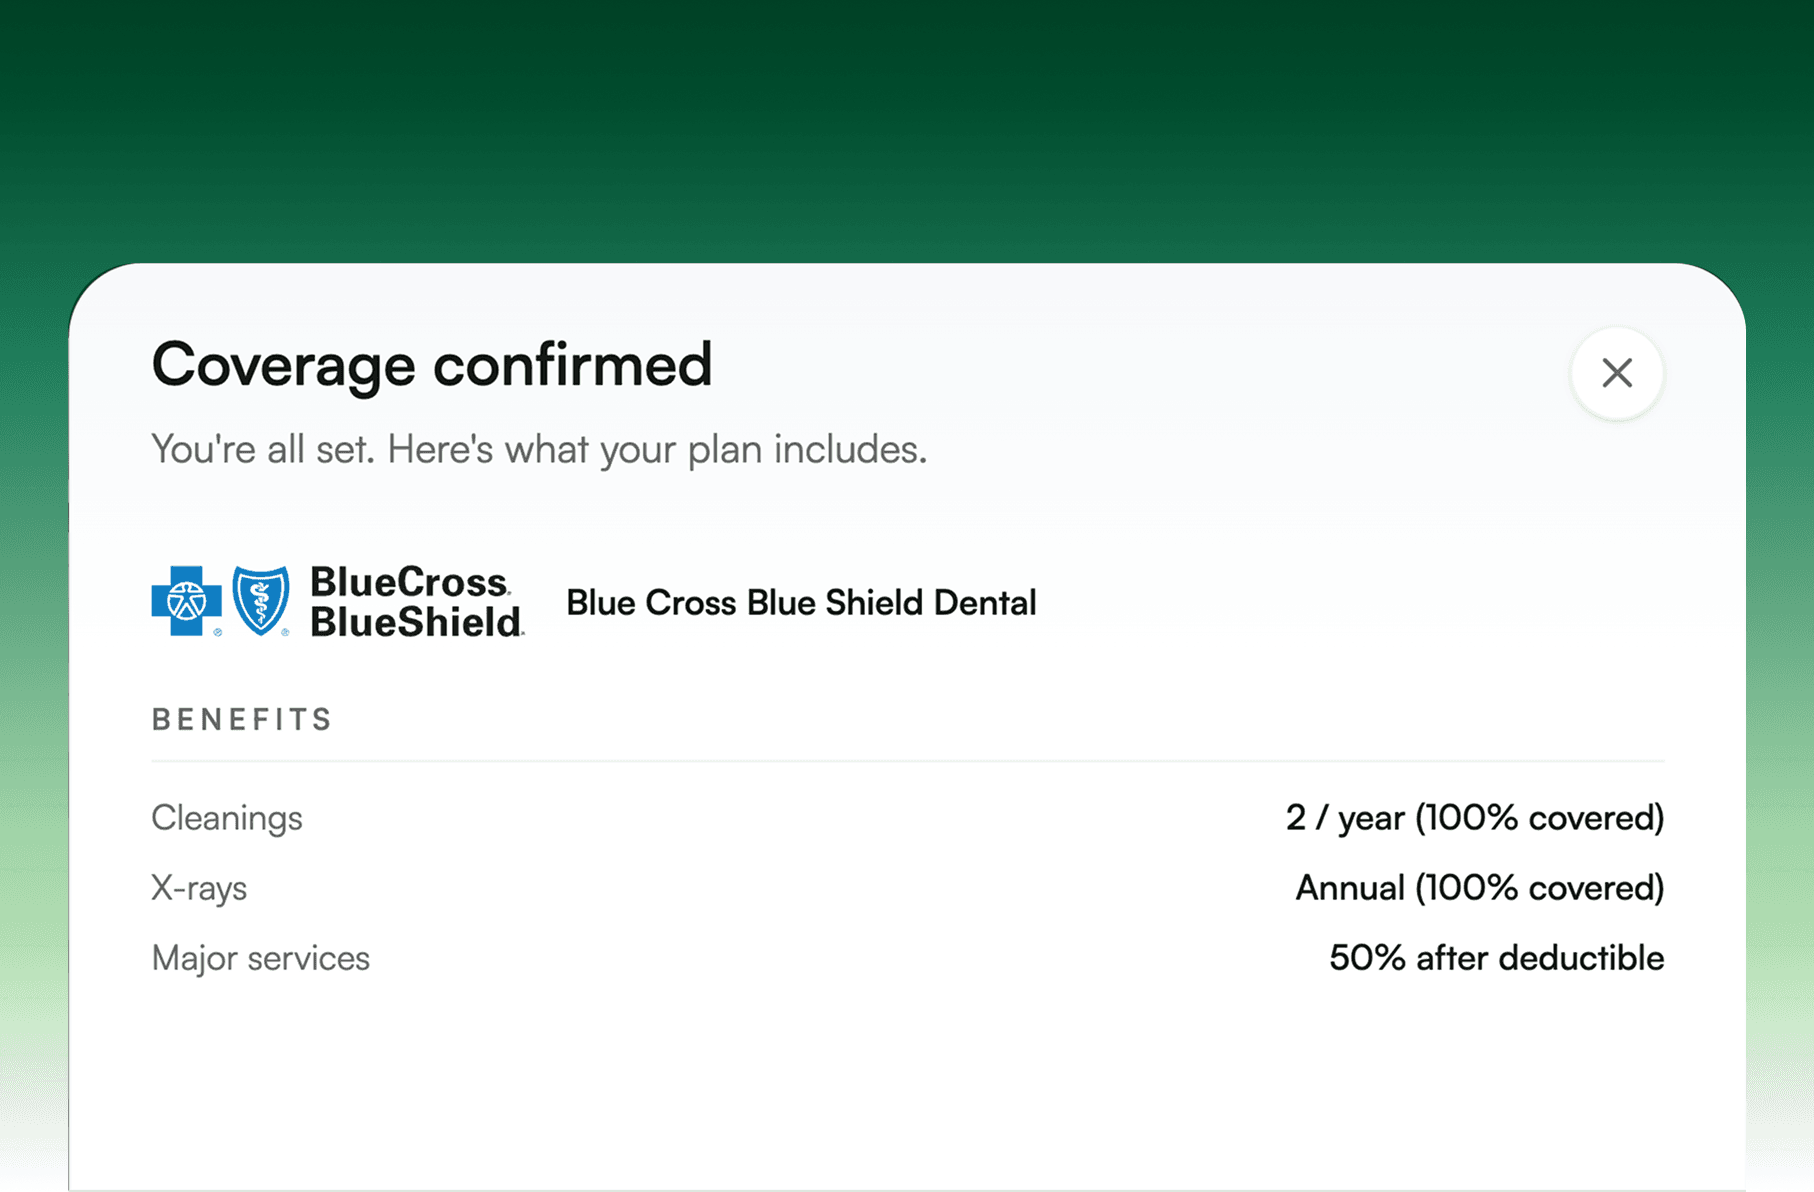The width and height of the screenshot is (1814, 1192).
Task: Select the Cleanings benefit label
Action: [x=227, y=818]
